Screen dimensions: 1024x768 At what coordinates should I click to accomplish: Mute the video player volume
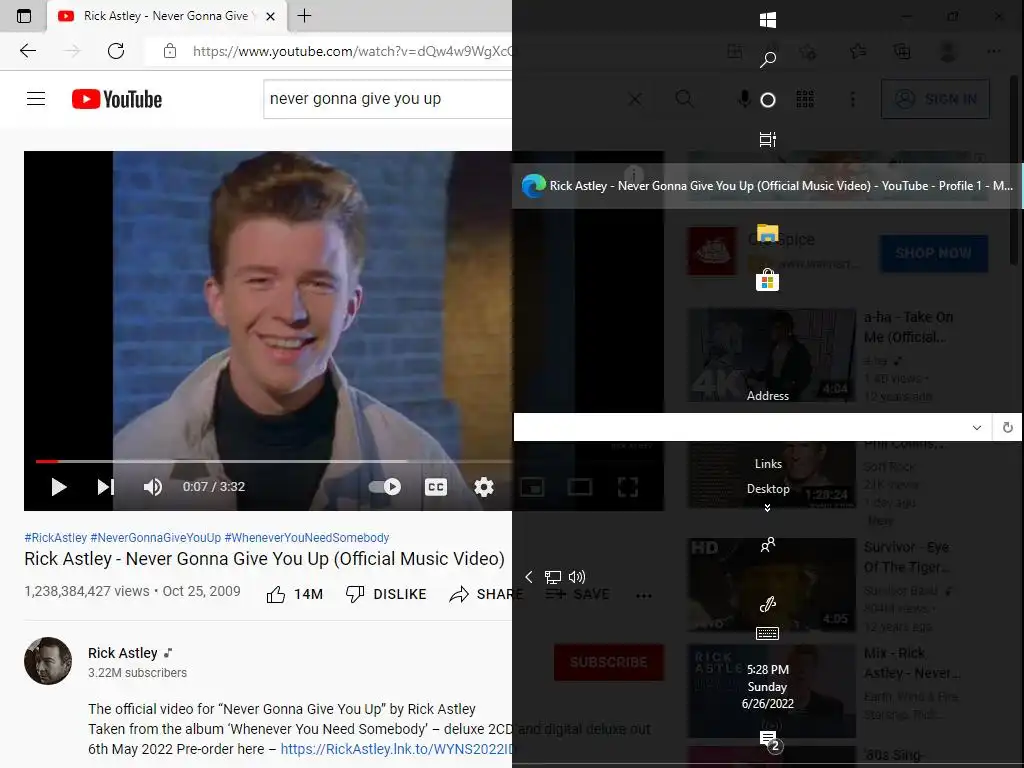click(153, 487)
